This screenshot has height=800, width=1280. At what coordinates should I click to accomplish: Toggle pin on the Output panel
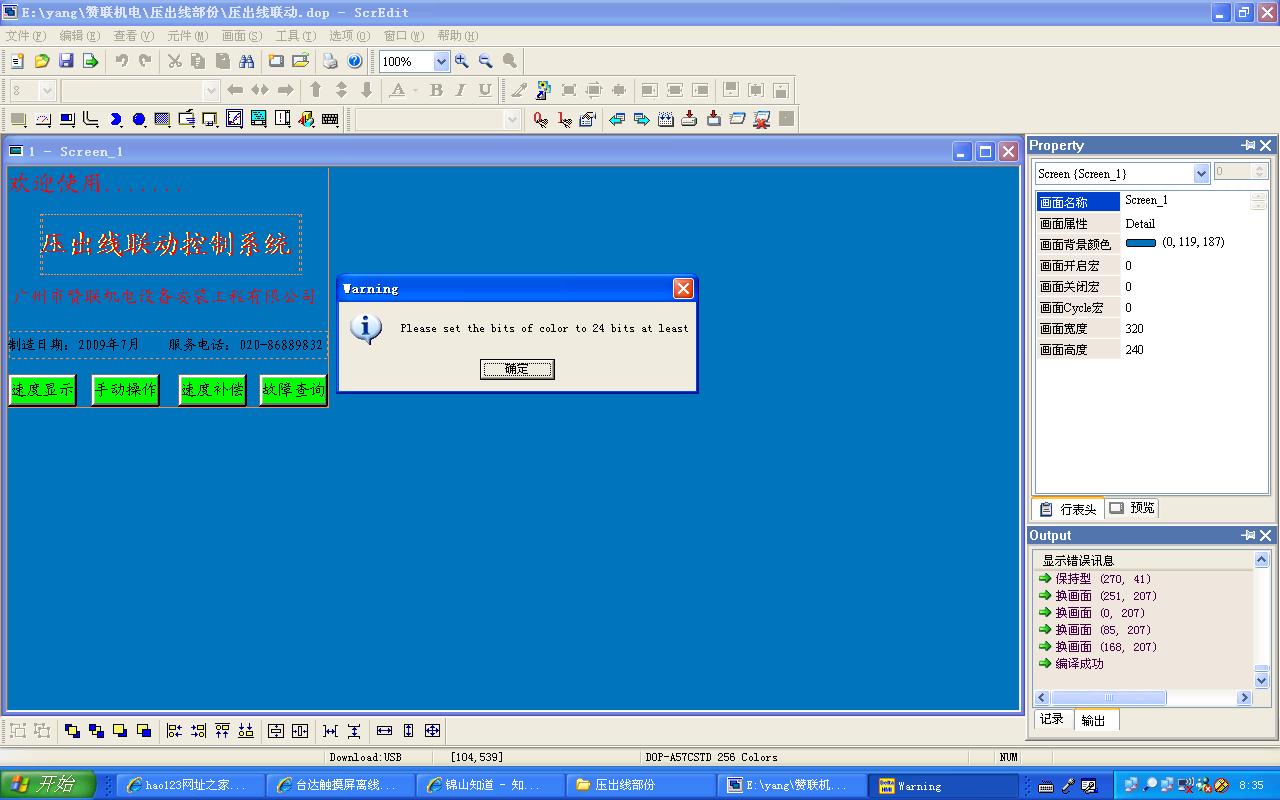tap(1248, 536)
